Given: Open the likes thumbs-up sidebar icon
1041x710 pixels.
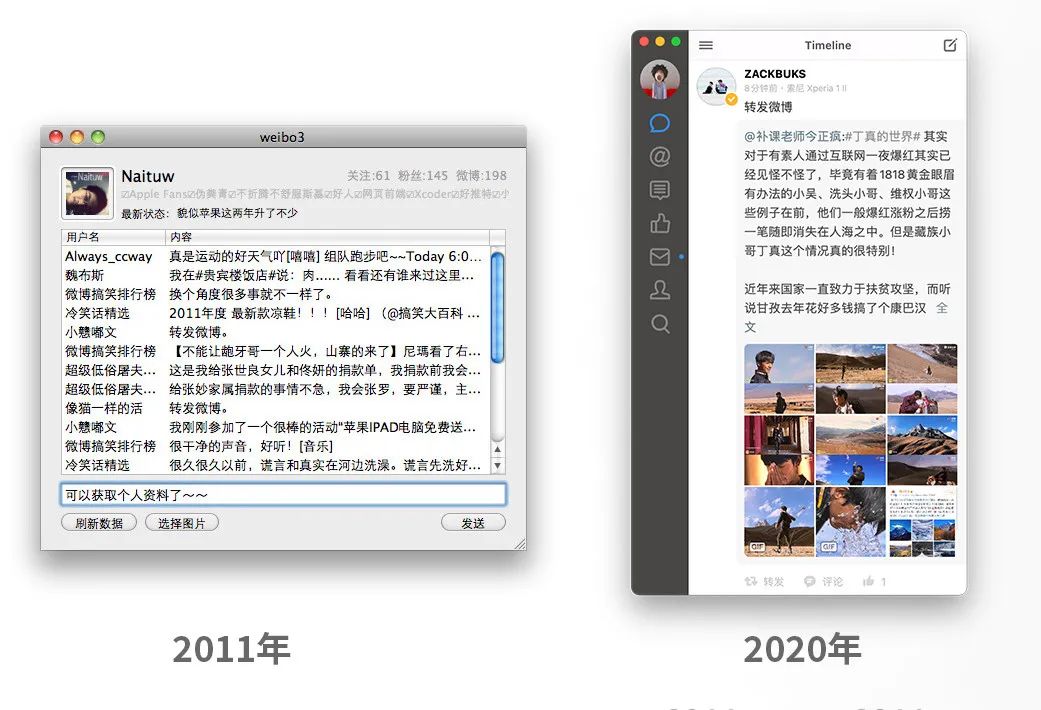Looking at the screenshot, I should click(x=659, y=223).
